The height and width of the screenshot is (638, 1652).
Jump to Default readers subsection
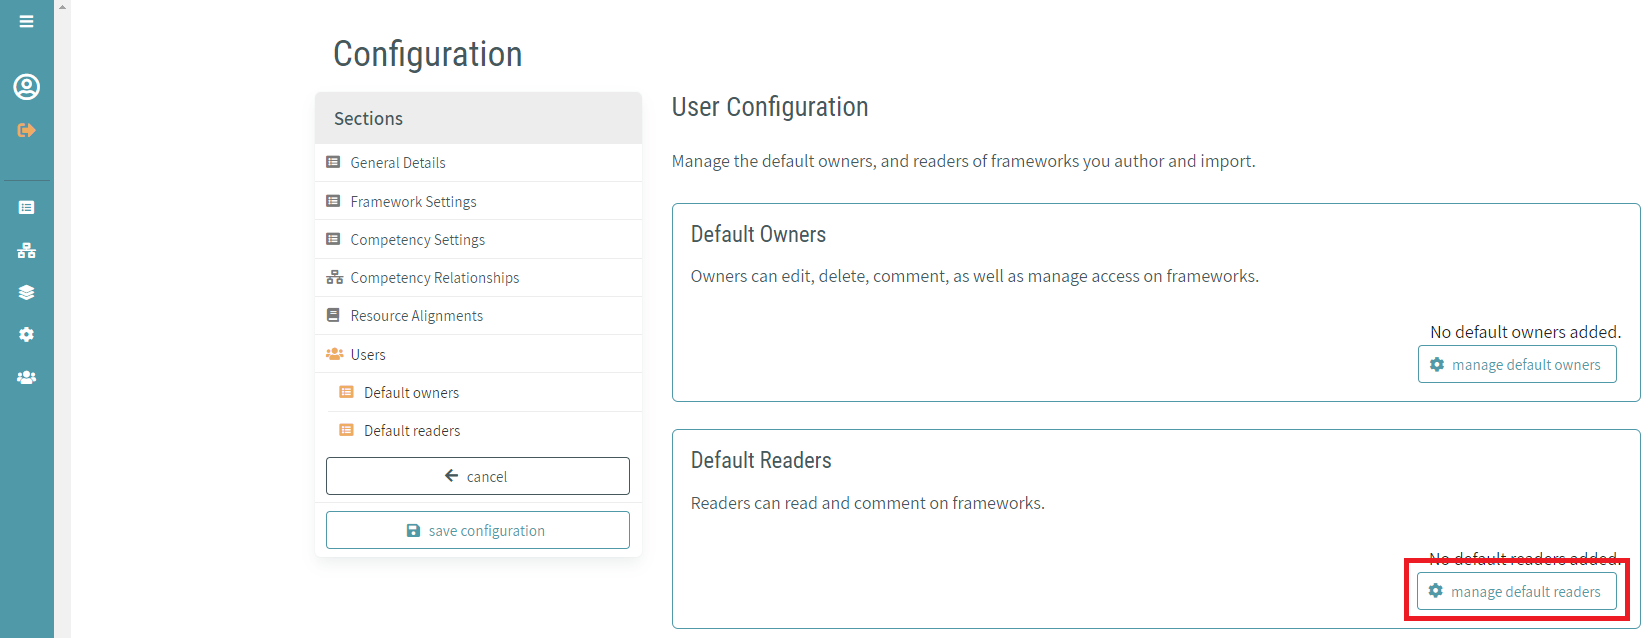click(x=484, y=430)
